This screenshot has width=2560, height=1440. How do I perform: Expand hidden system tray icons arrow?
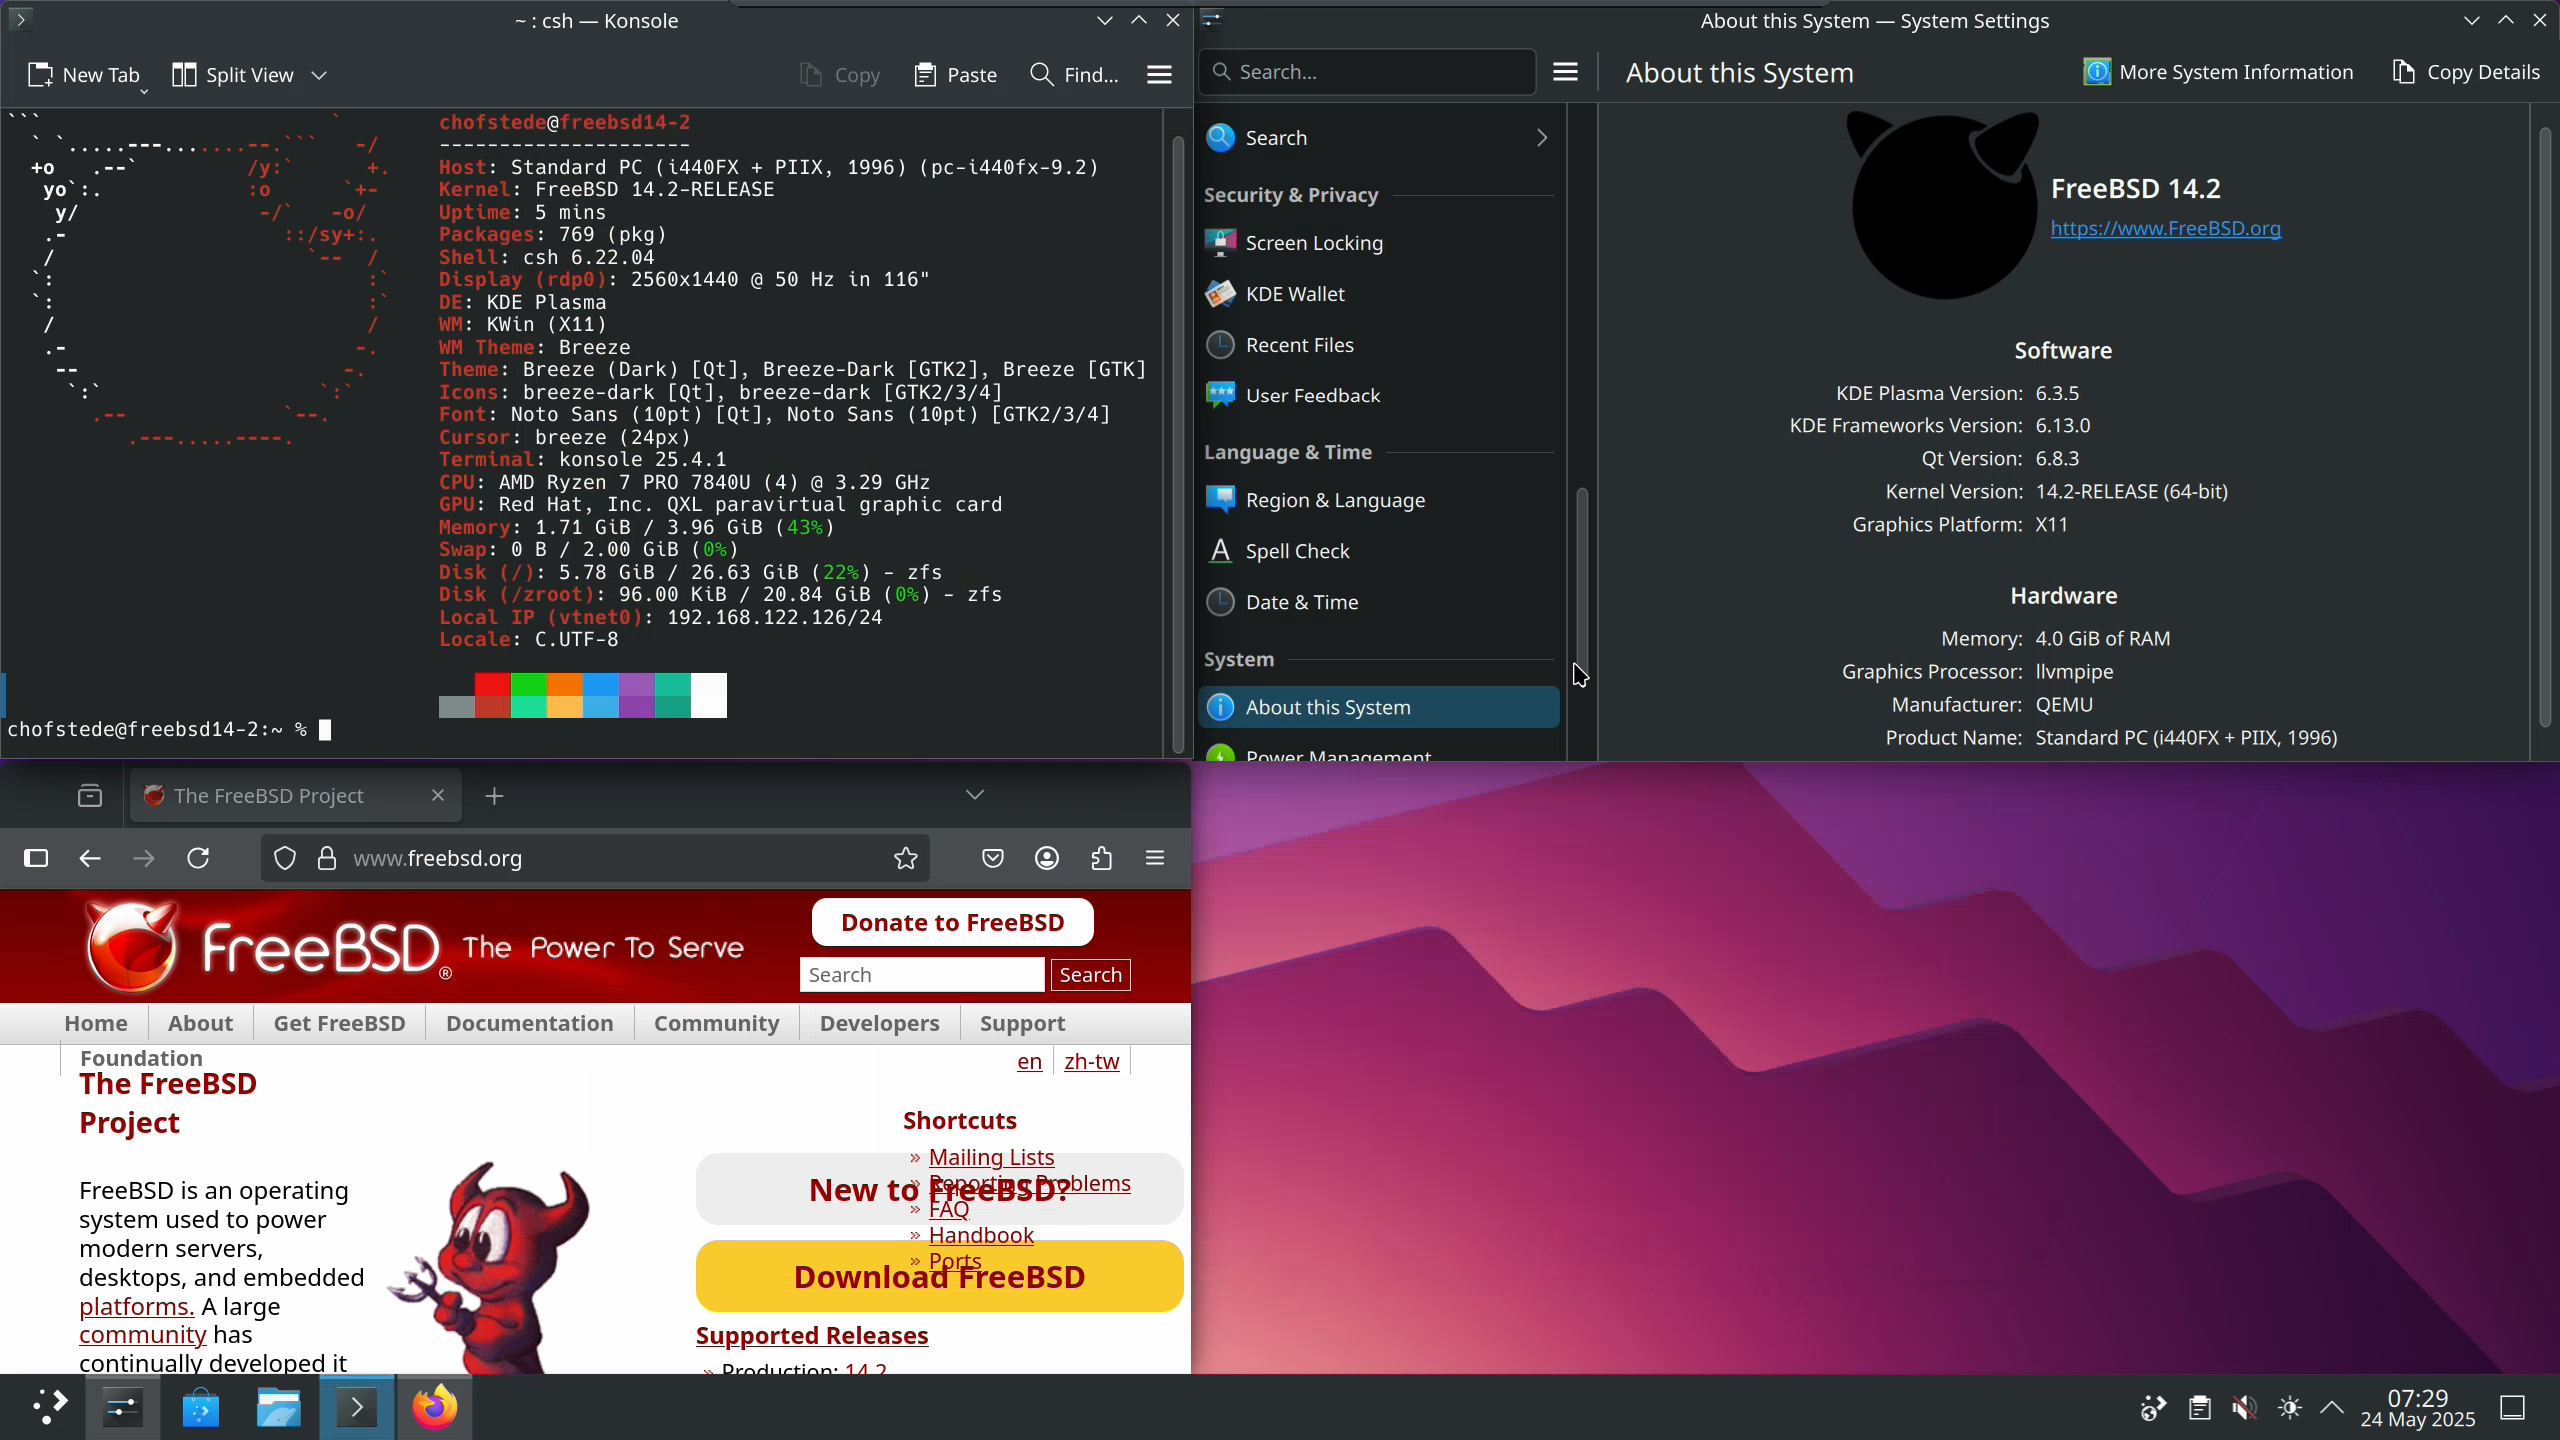coord(2332,1408)
